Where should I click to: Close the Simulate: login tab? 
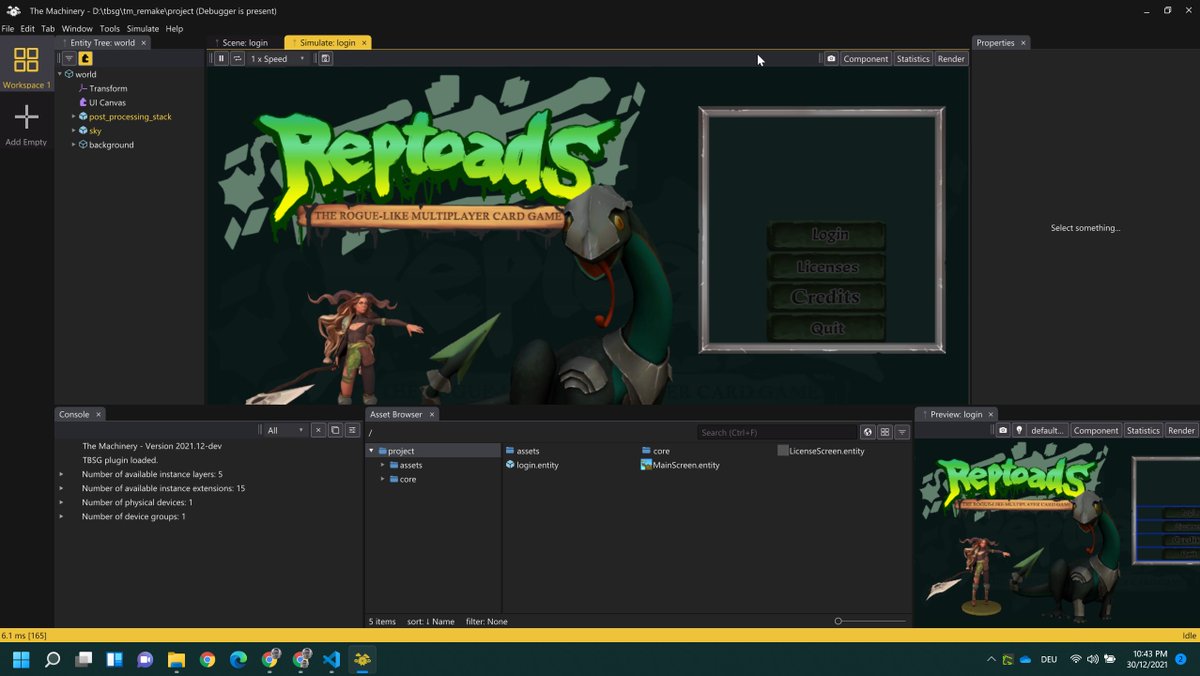tap(365, 43)
